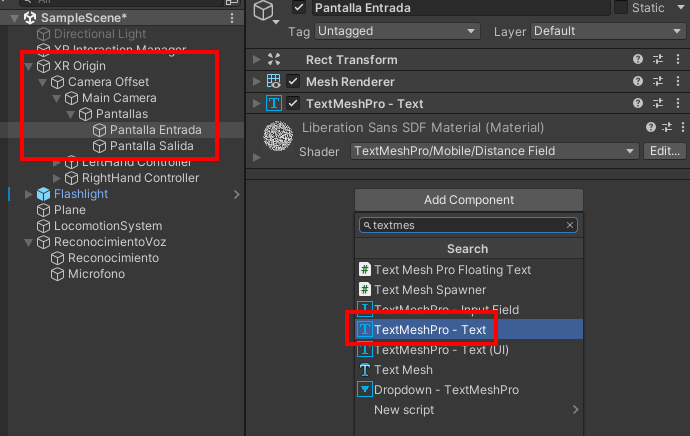Open TextMeshPro - Text component kebab menu
This screenshot has height=436, width=690.
tap(679, 104)
